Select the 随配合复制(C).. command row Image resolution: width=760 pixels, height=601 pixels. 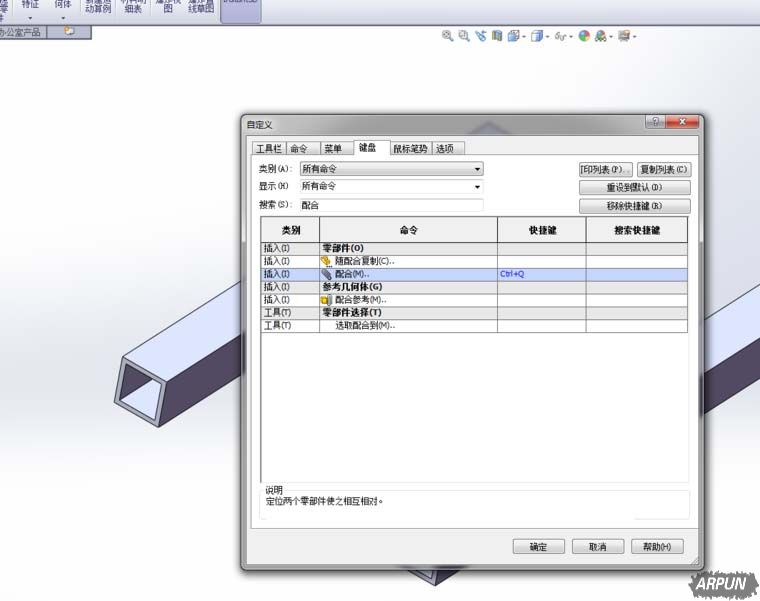(474, 261)
